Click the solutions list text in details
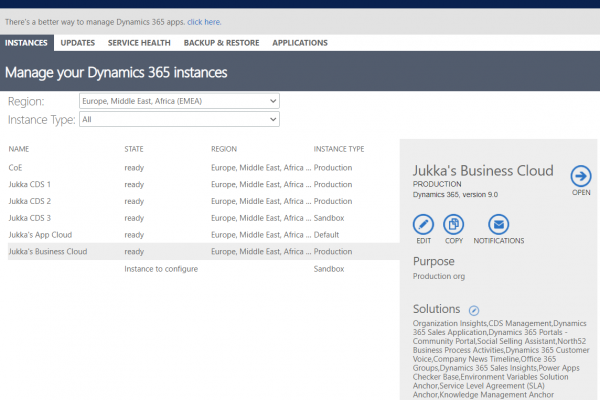 click(x=501, y=359)
